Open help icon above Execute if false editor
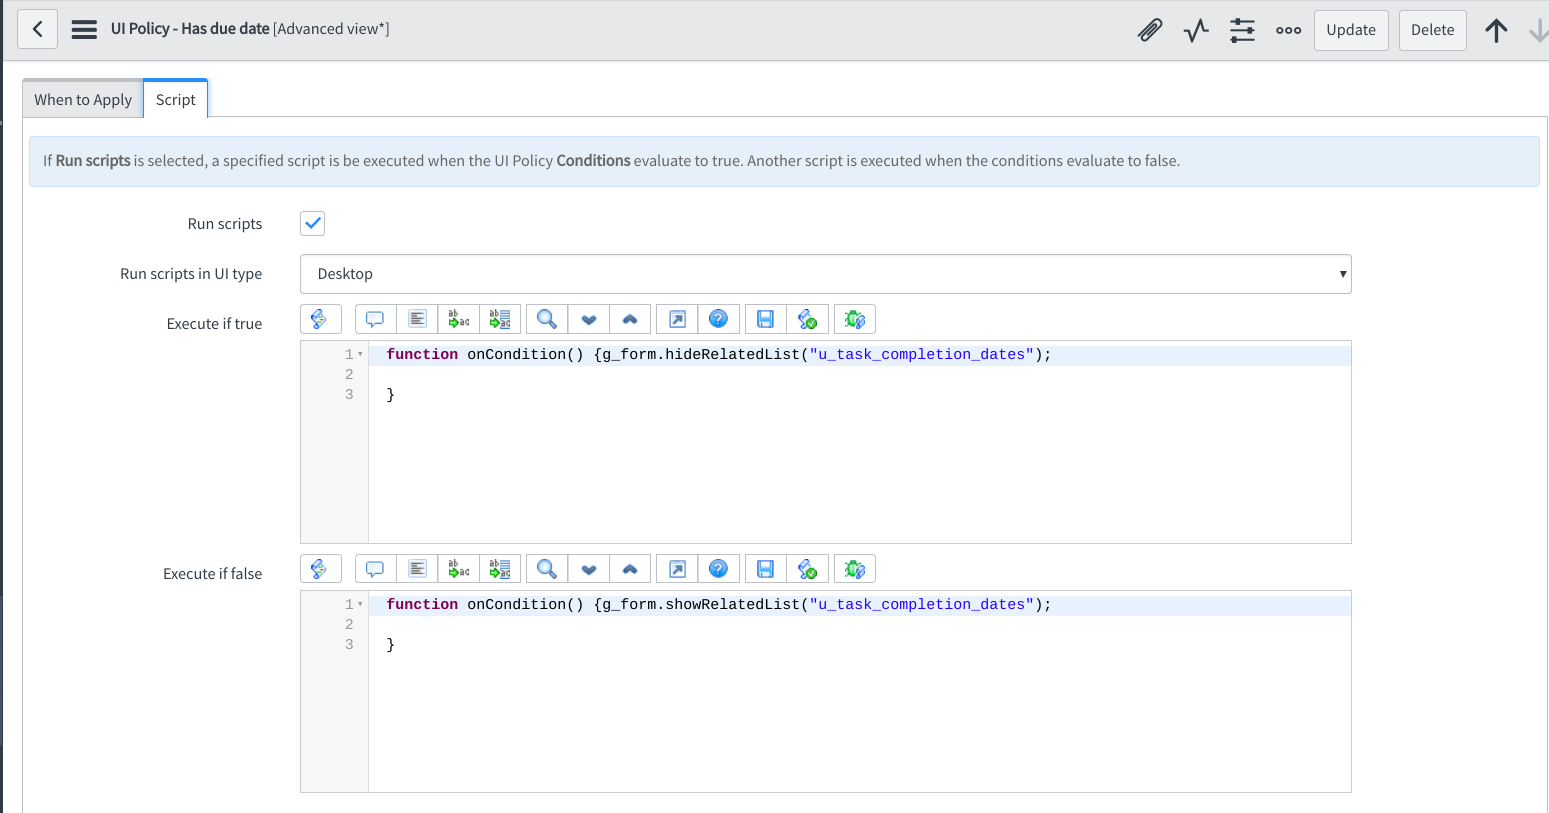The height and width of the screenshot is (813, 1549). point(719,568)
